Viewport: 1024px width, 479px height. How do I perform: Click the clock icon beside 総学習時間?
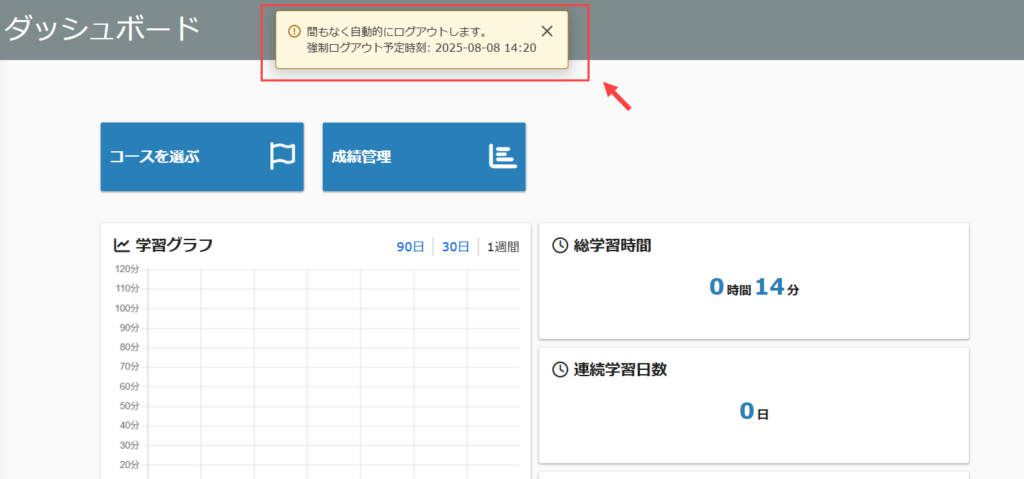tap(560, 246)
